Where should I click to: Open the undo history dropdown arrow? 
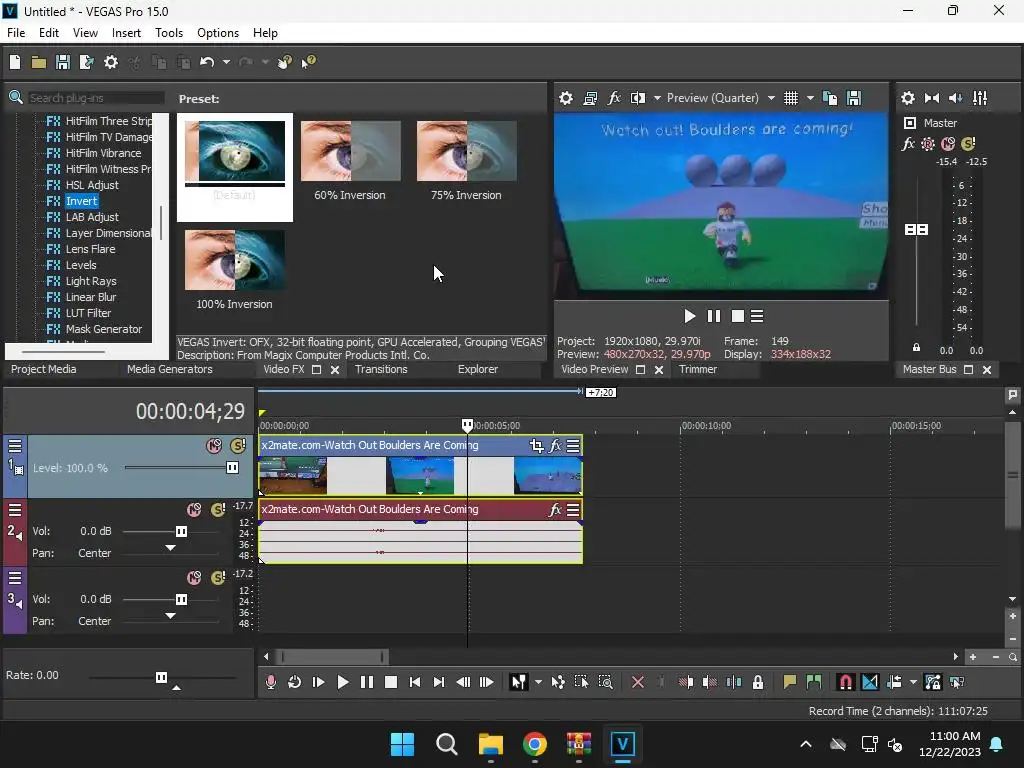(226, 62)
